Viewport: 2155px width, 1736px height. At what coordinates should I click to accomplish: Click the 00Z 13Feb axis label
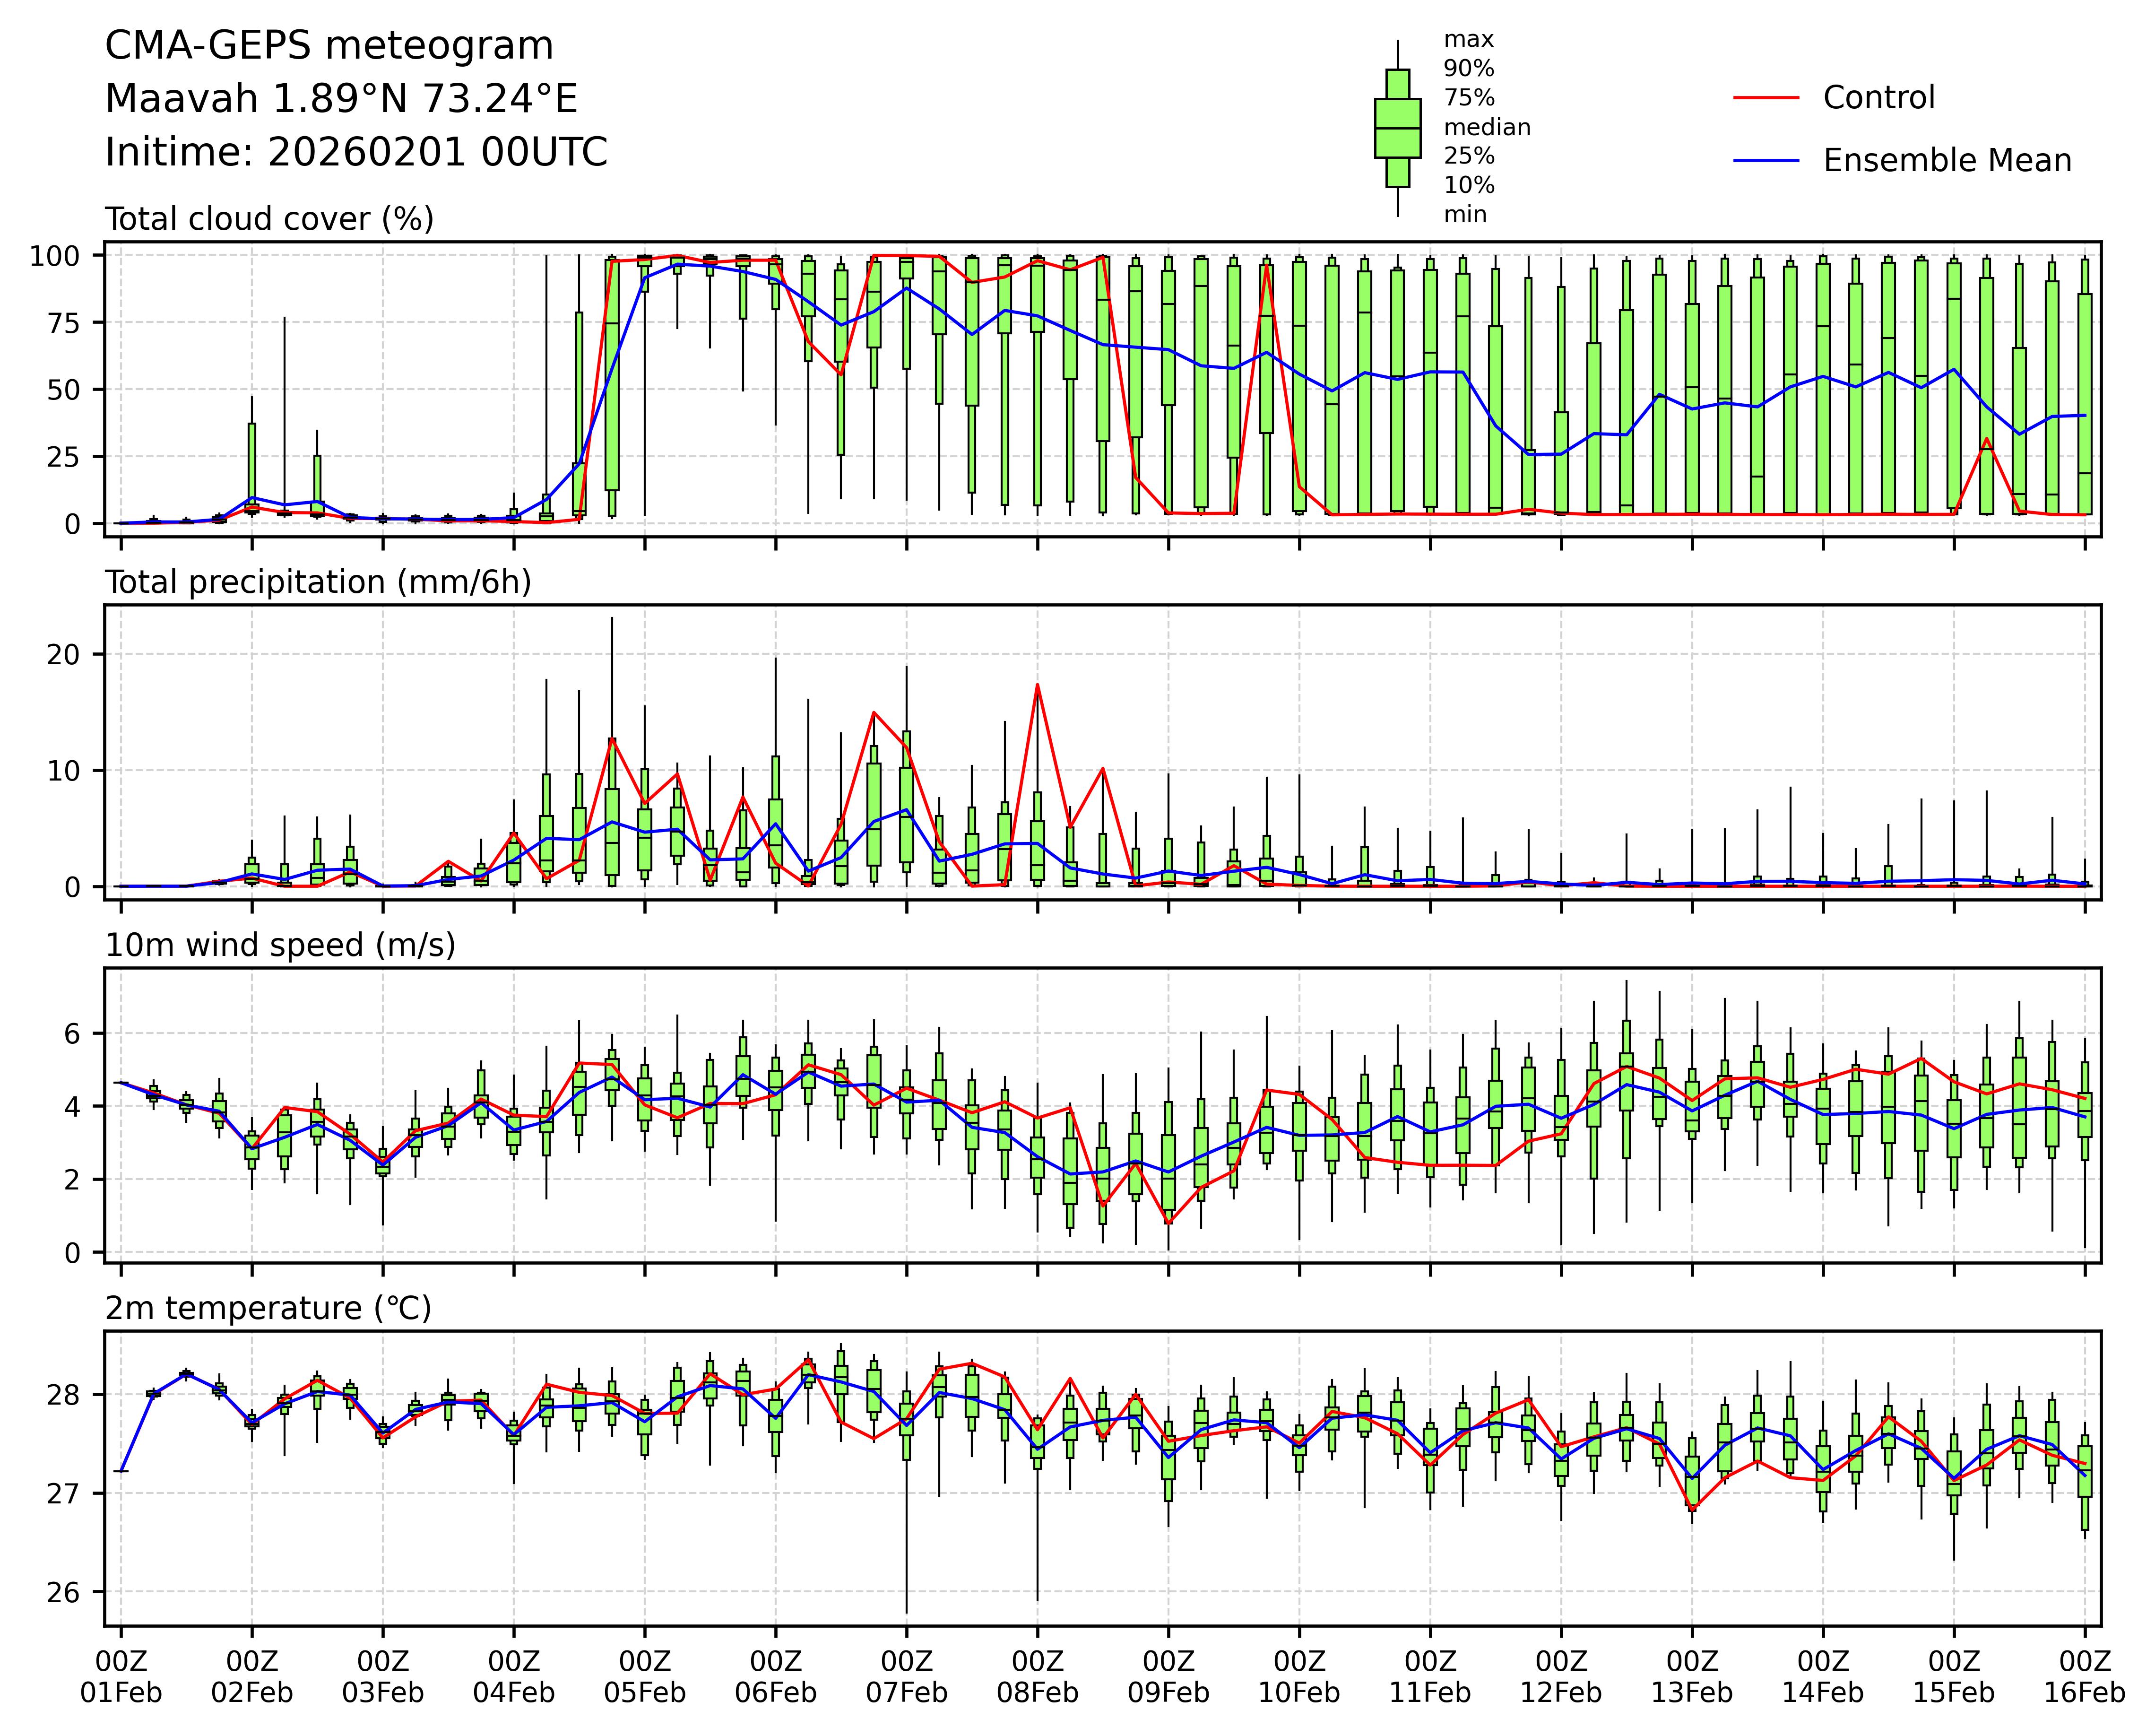pos(1692,1677)
